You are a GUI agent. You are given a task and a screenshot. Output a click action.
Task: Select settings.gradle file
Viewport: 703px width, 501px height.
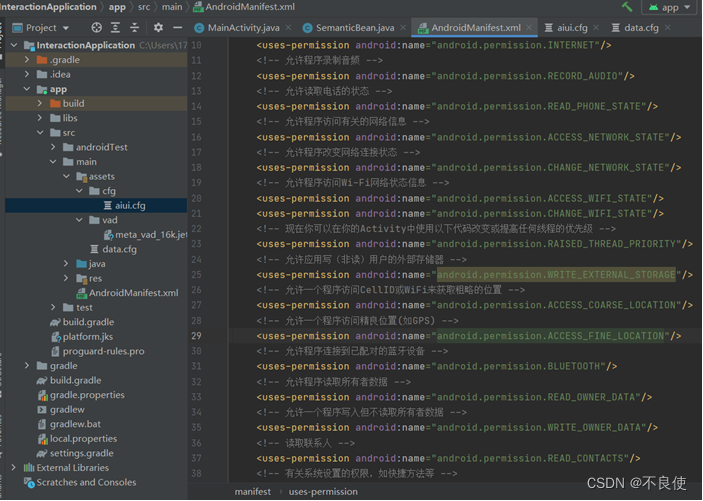75,453
